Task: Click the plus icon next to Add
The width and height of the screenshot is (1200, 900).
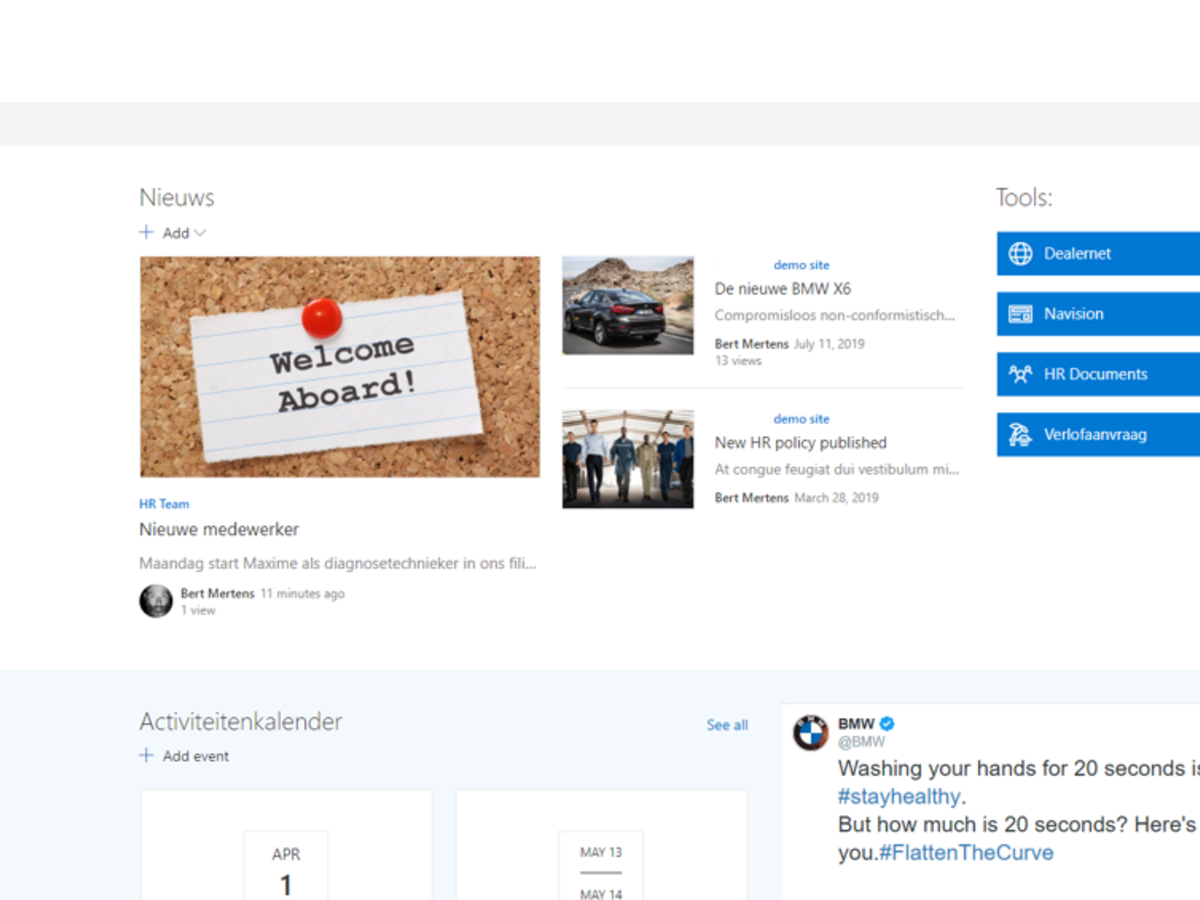Action: tap(147, 233)
